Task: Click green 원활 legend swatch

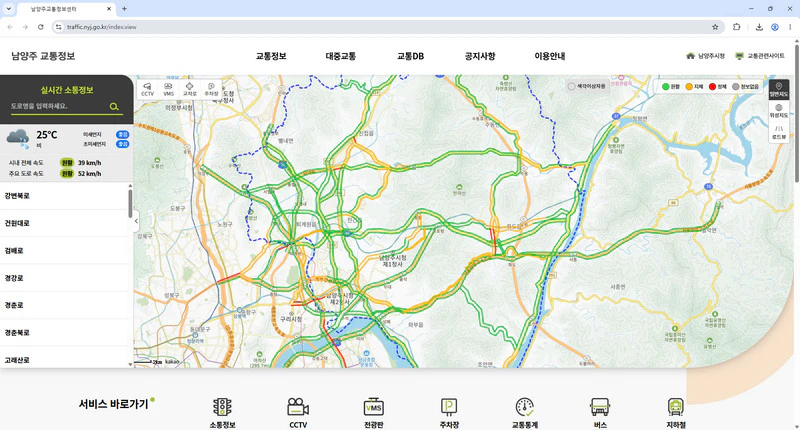Action: [x=665, y=87]
